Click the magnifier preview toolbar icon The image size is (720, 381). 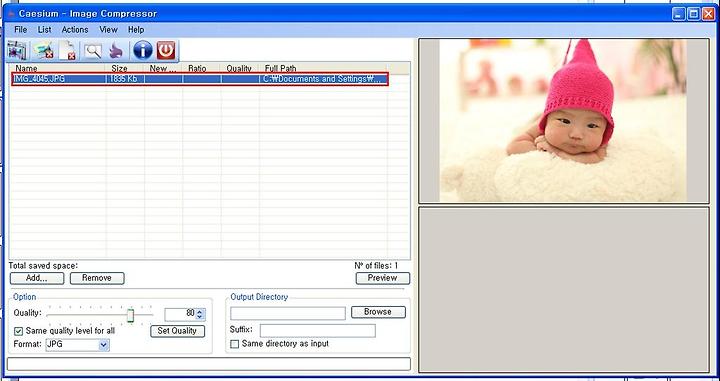93,50
